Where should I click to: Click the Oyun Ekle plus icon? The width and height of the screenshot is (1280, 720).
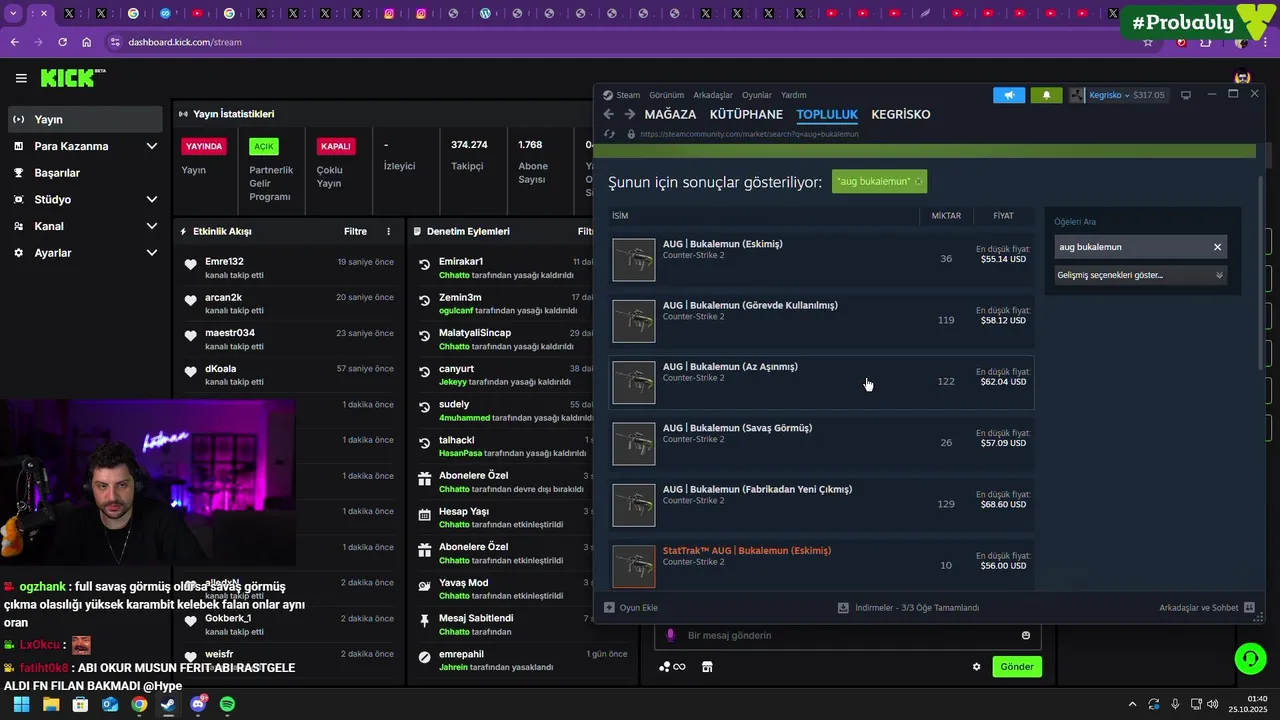(609, 607)
